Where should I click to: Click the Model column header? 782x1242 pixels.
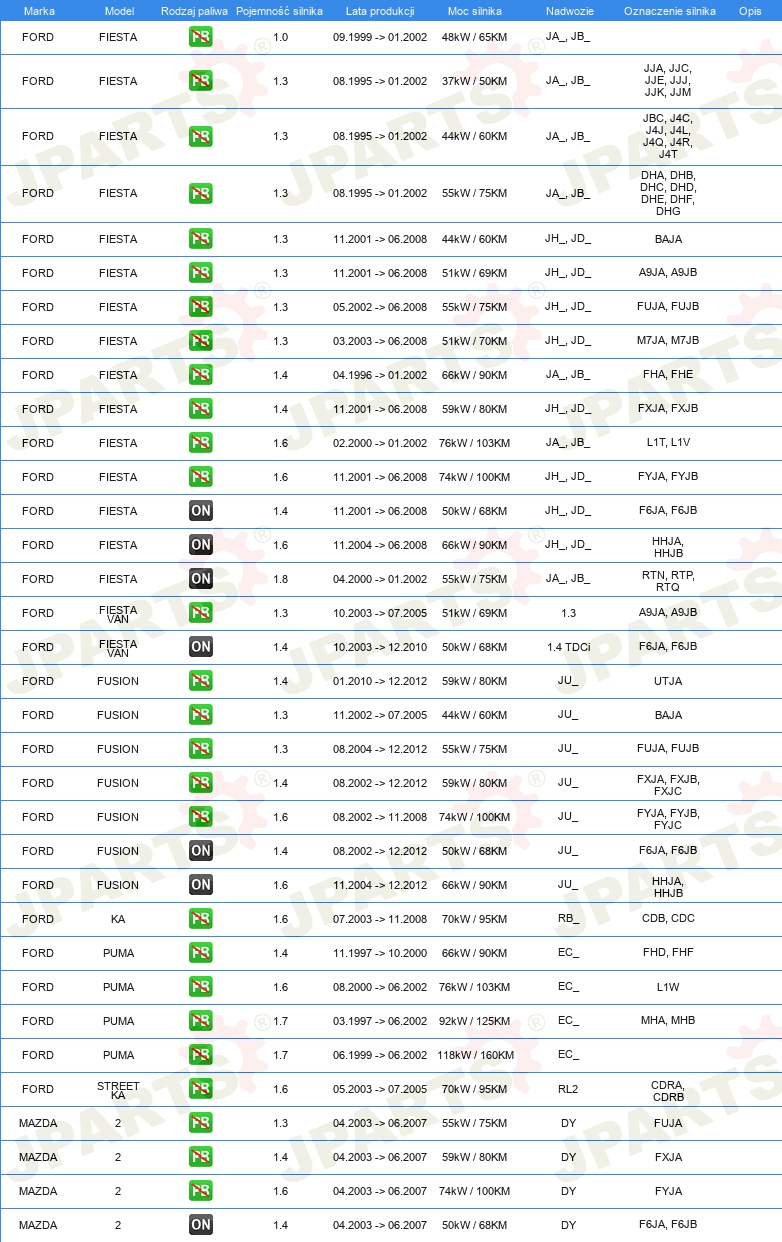[119, 10]
